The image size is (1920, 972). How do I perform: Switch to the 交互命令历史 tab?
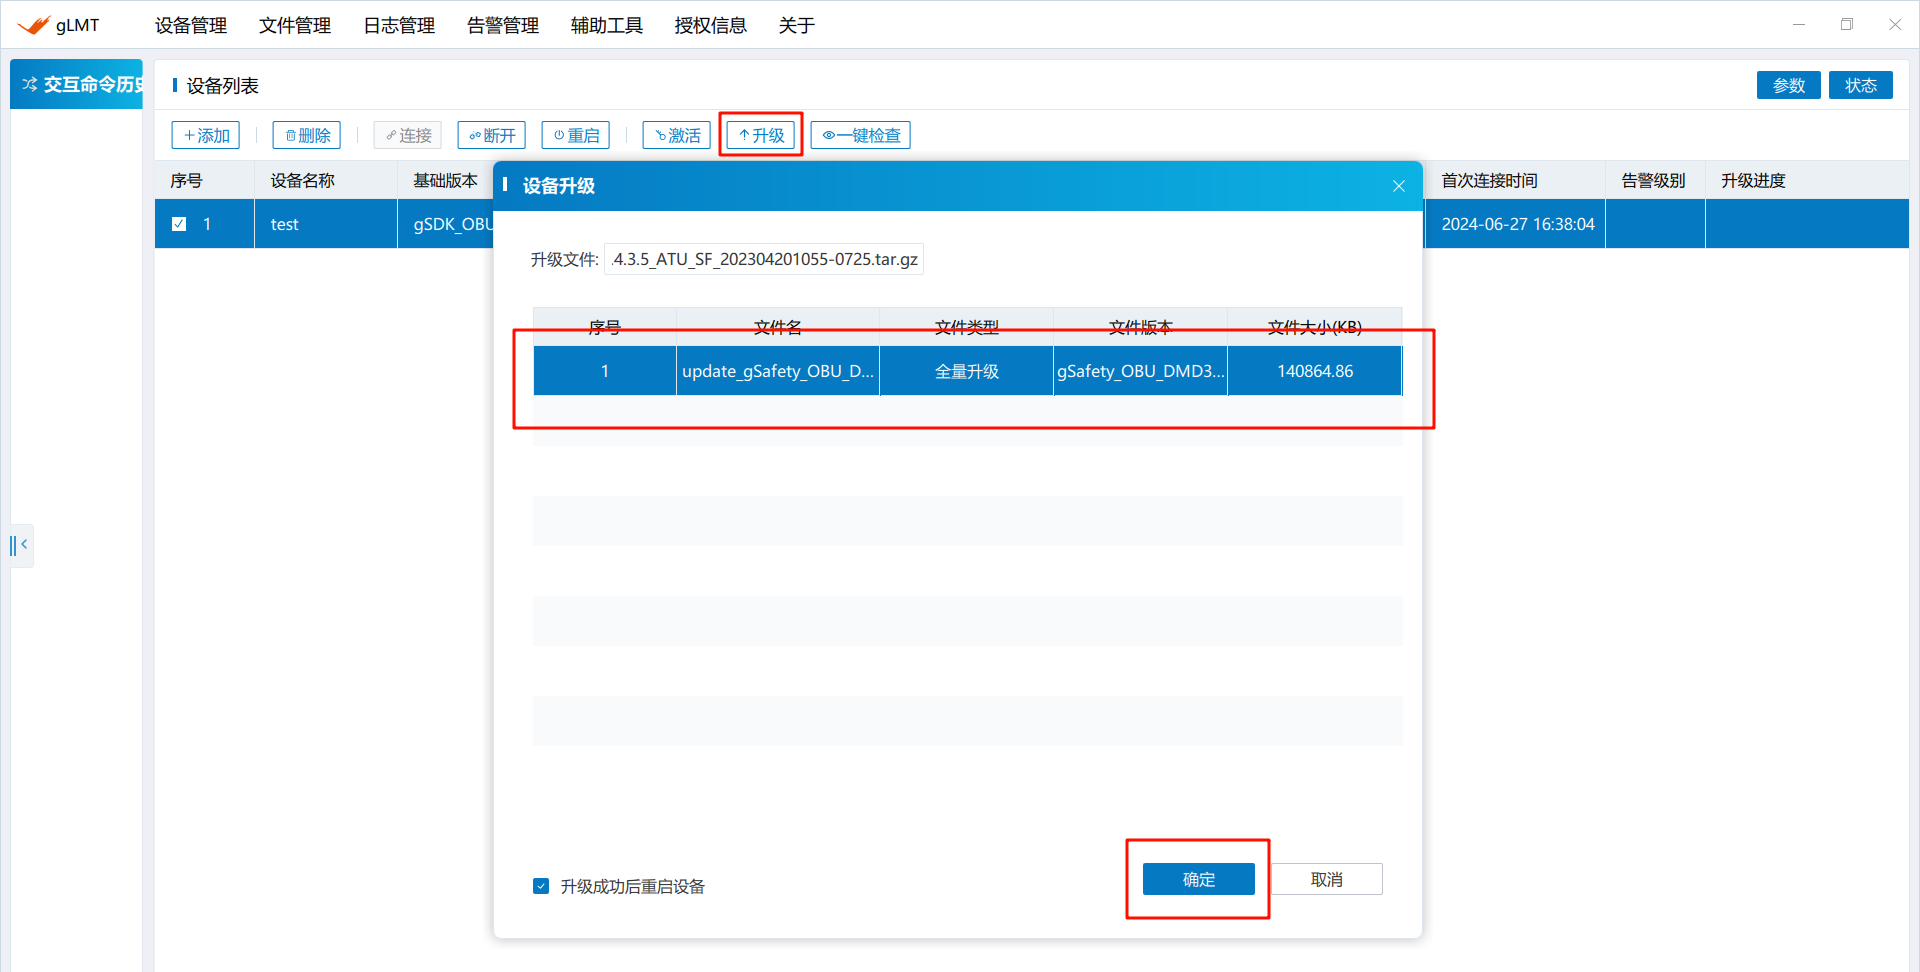80,85
